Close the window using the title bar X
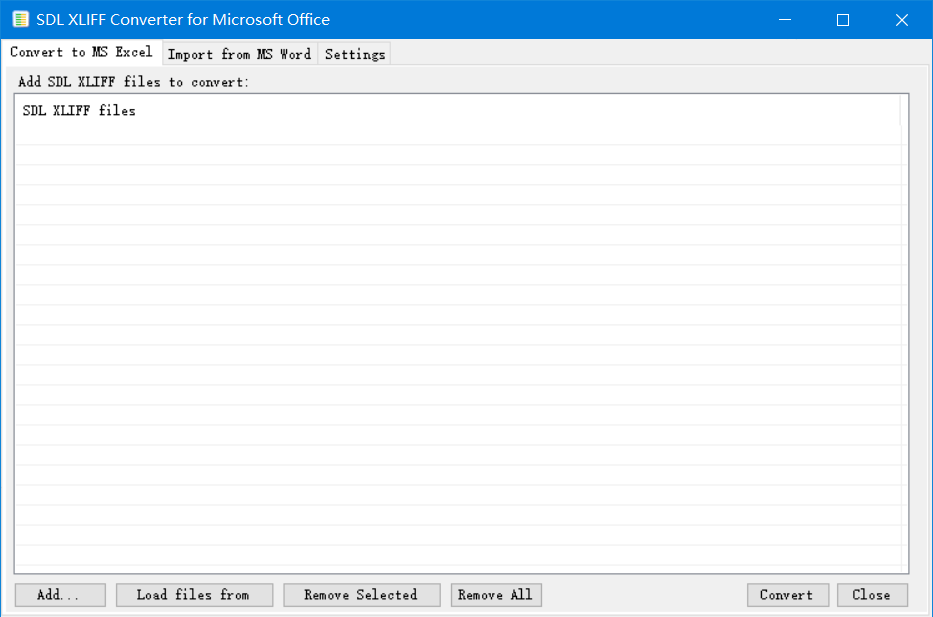Viewport: 933px width, 617px height. [x=901, y=20]
